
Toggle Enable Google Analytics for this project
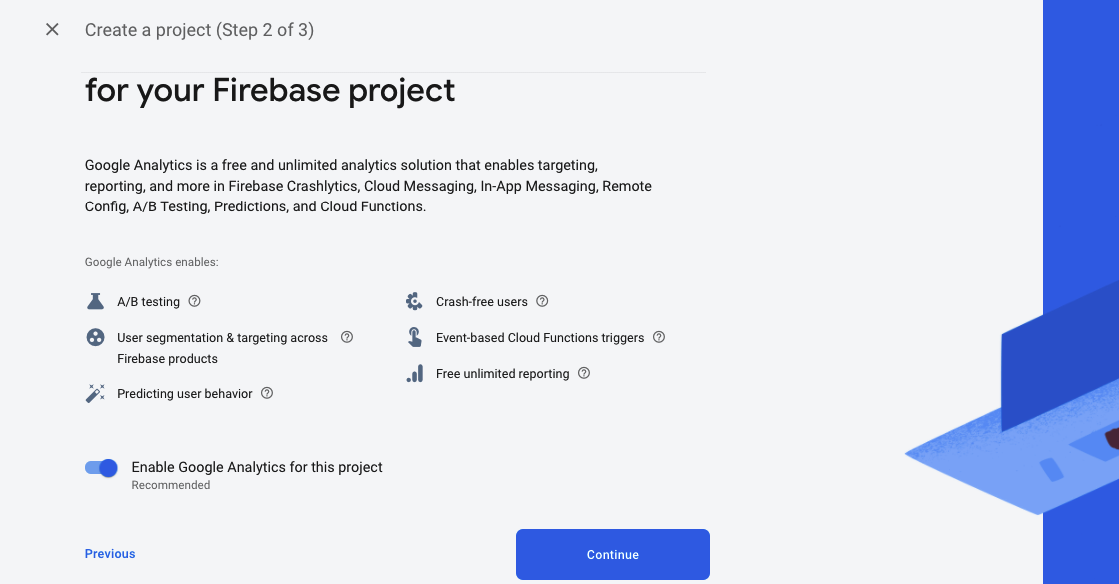click(101, 468)
